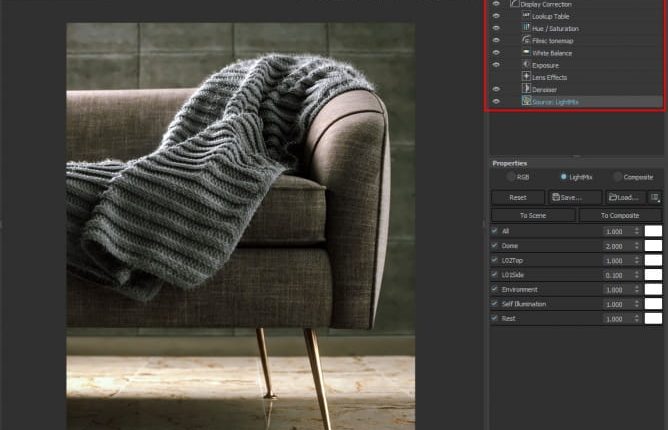This screenshot has height=430, width=668.
Task: Click the White Balance layer icon
Action: 526,53
